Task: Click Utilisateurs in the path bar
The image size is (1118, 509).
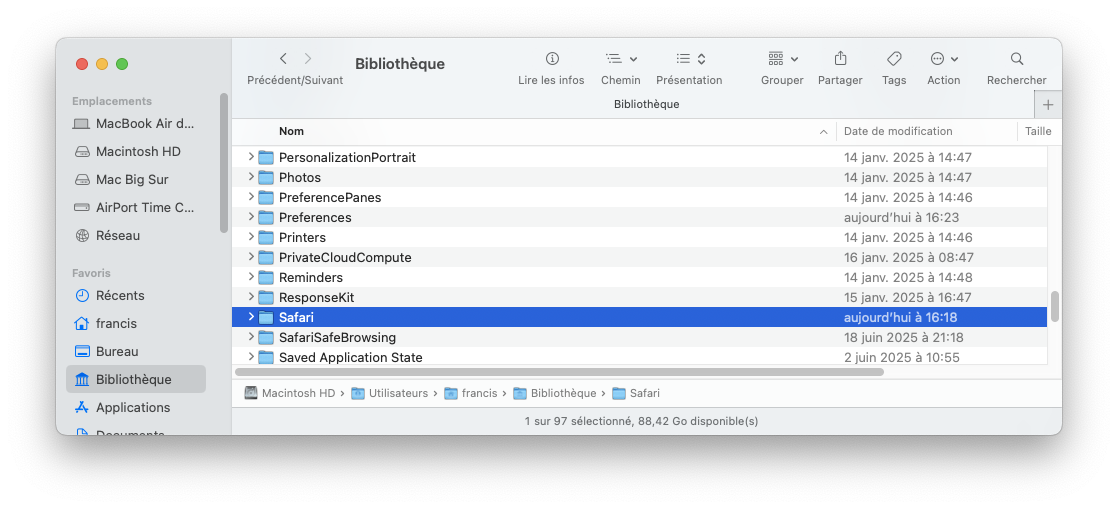Action: pyautogui.click(x=397, y=394)
